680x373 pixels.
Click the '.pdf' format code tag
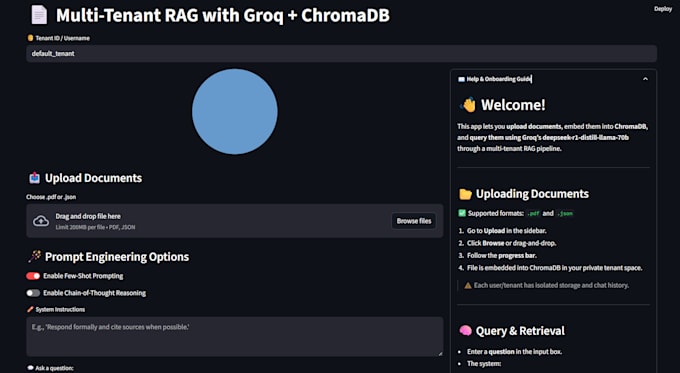533,213
